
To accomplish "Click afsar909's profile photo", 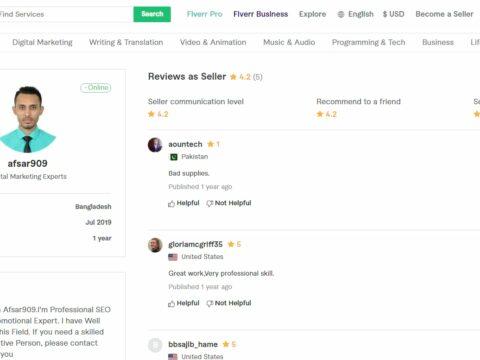I will coord(28,119).
